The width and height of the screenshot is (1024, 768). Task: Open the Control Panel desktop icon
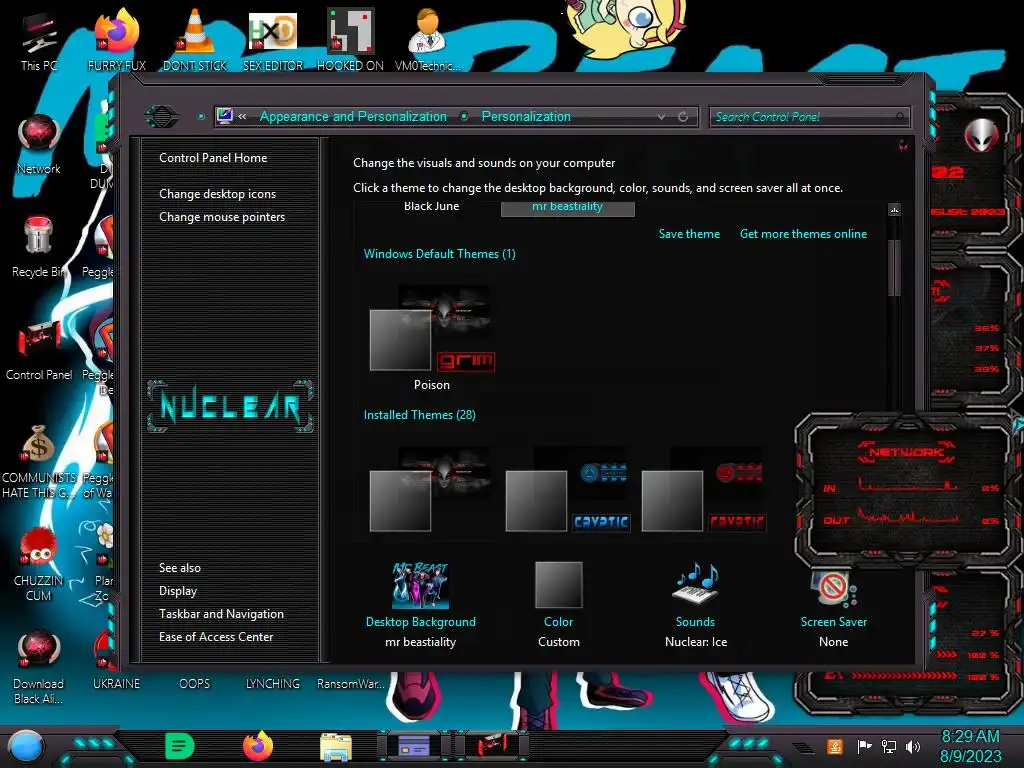[x=39, y=351]
